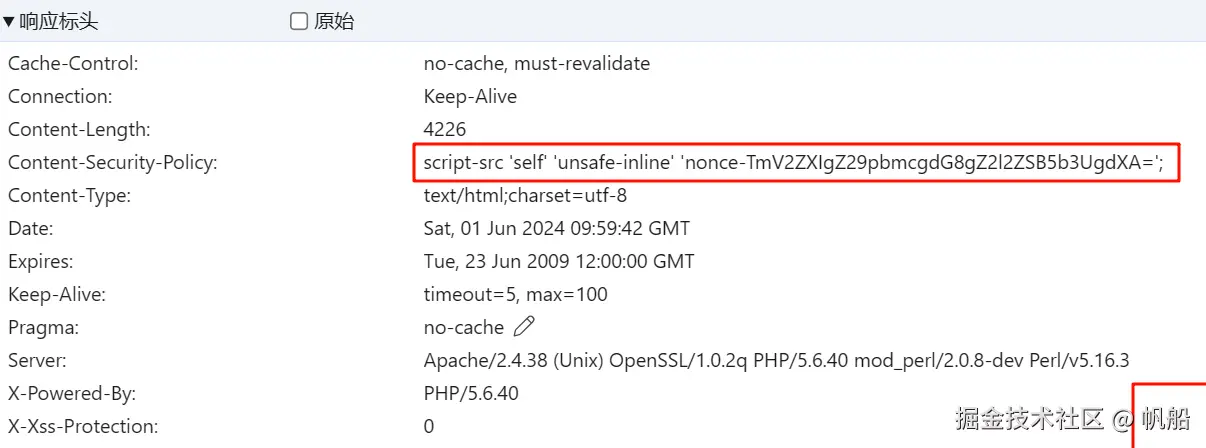The height and width of the screenshot is (448, 1206).
Task: Click the Pragma no-cache value
Action: 464,327
